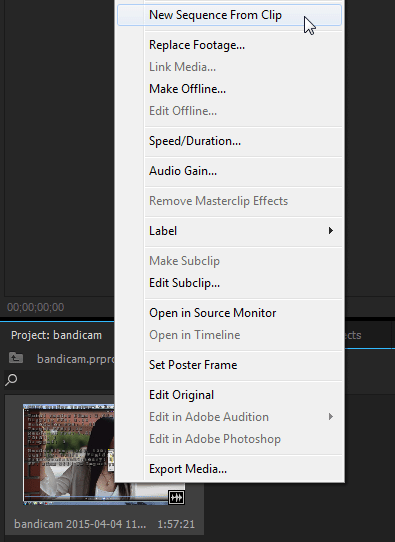Click the bandicam 2015-04-04 clip name
This screenshot has height=542, width=395.
pyautogui.click(x=80, y=524)
